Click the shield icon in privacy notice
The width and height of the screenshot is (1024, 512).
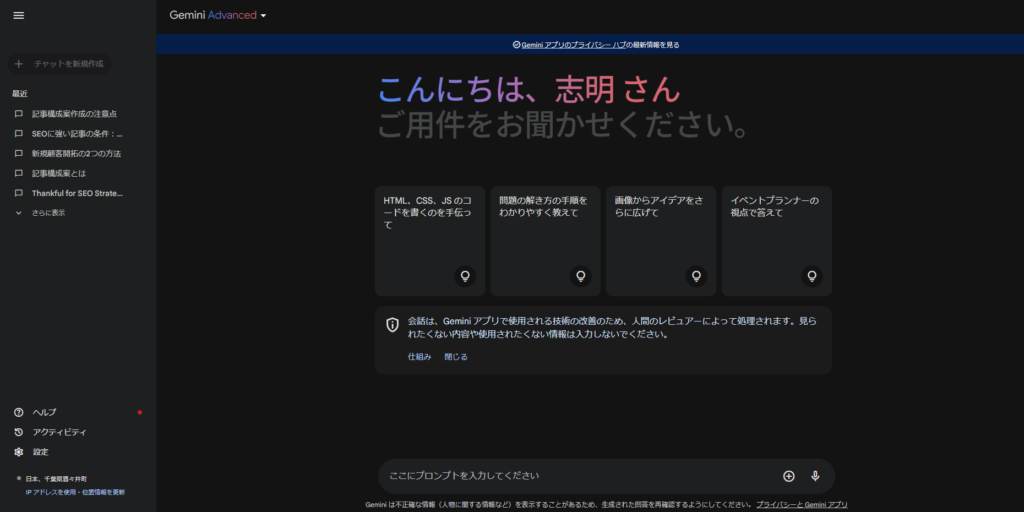[x=392, y=325]
